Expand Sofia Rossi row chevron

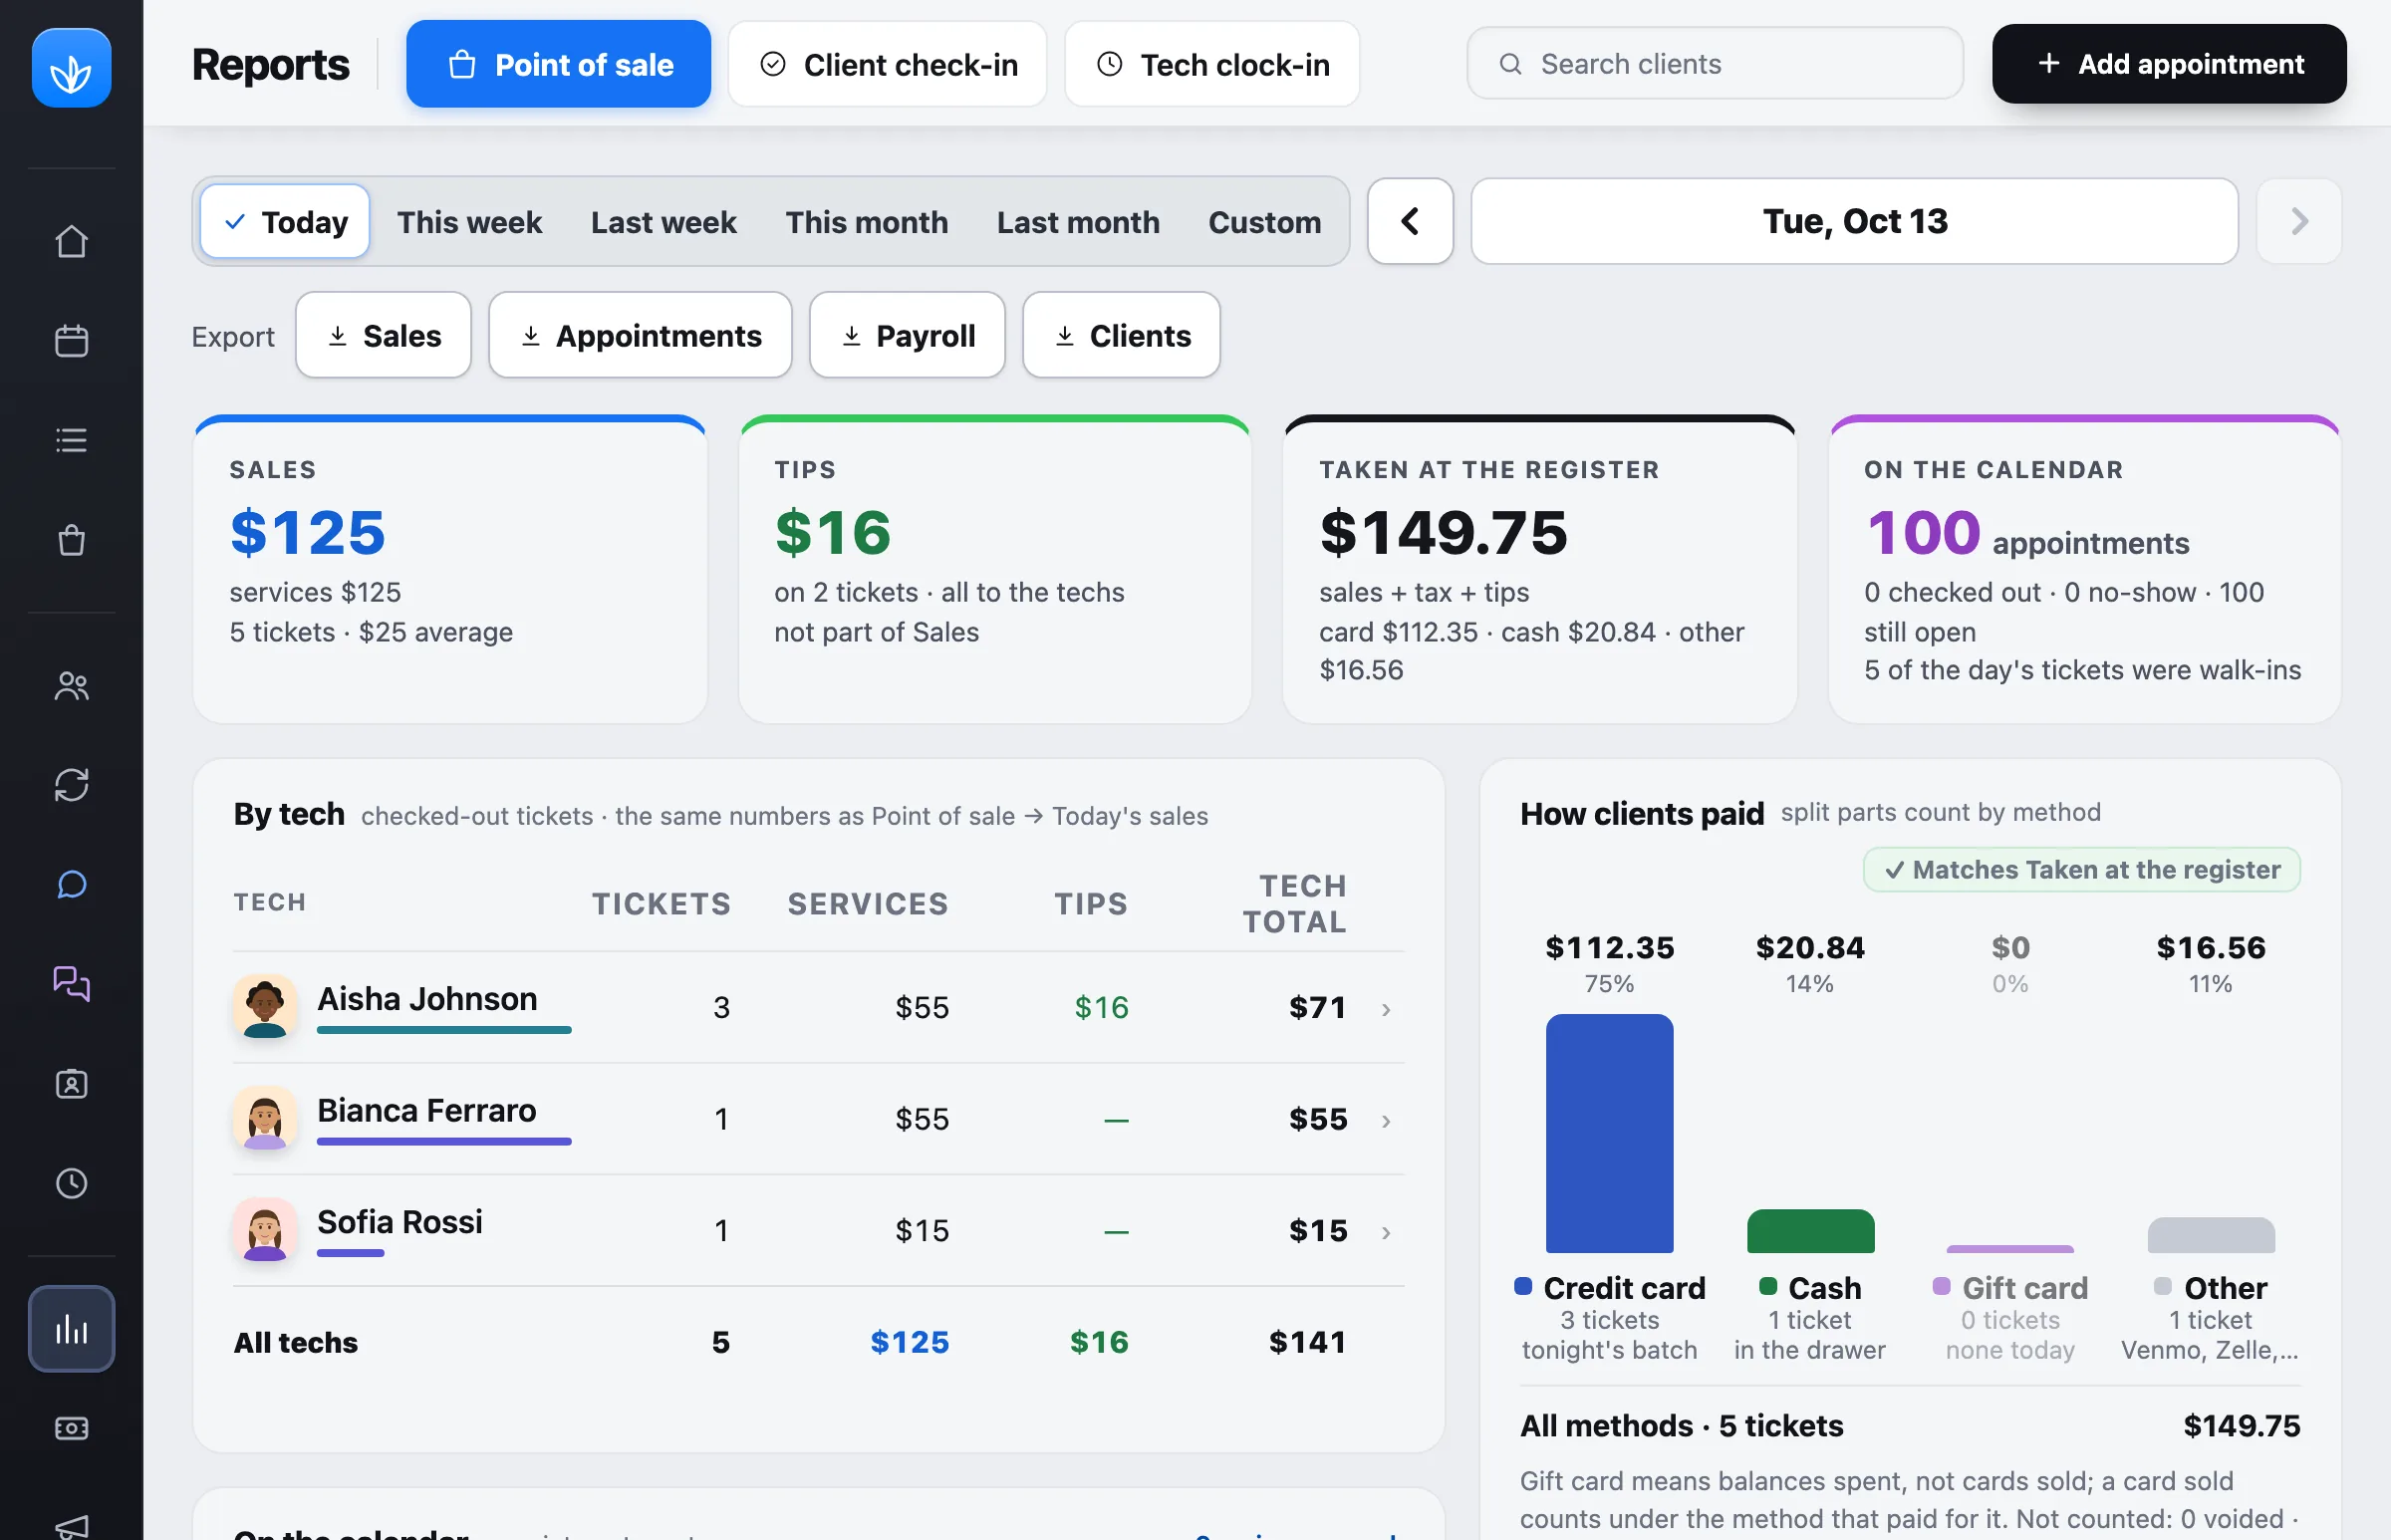click(x=1386, y=1232)
